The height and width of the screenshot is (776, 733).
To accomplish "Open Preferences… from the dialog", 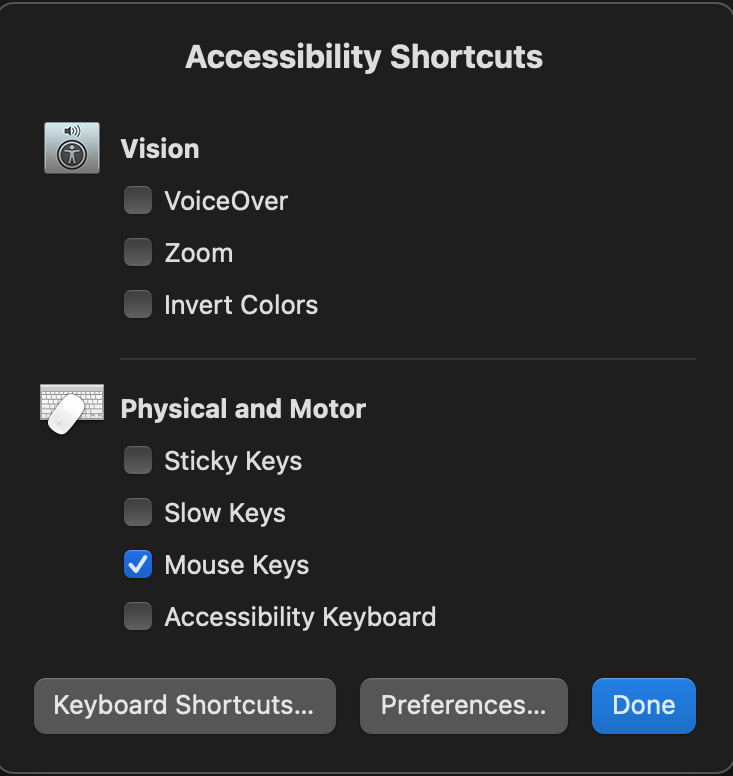I will 463,706.
